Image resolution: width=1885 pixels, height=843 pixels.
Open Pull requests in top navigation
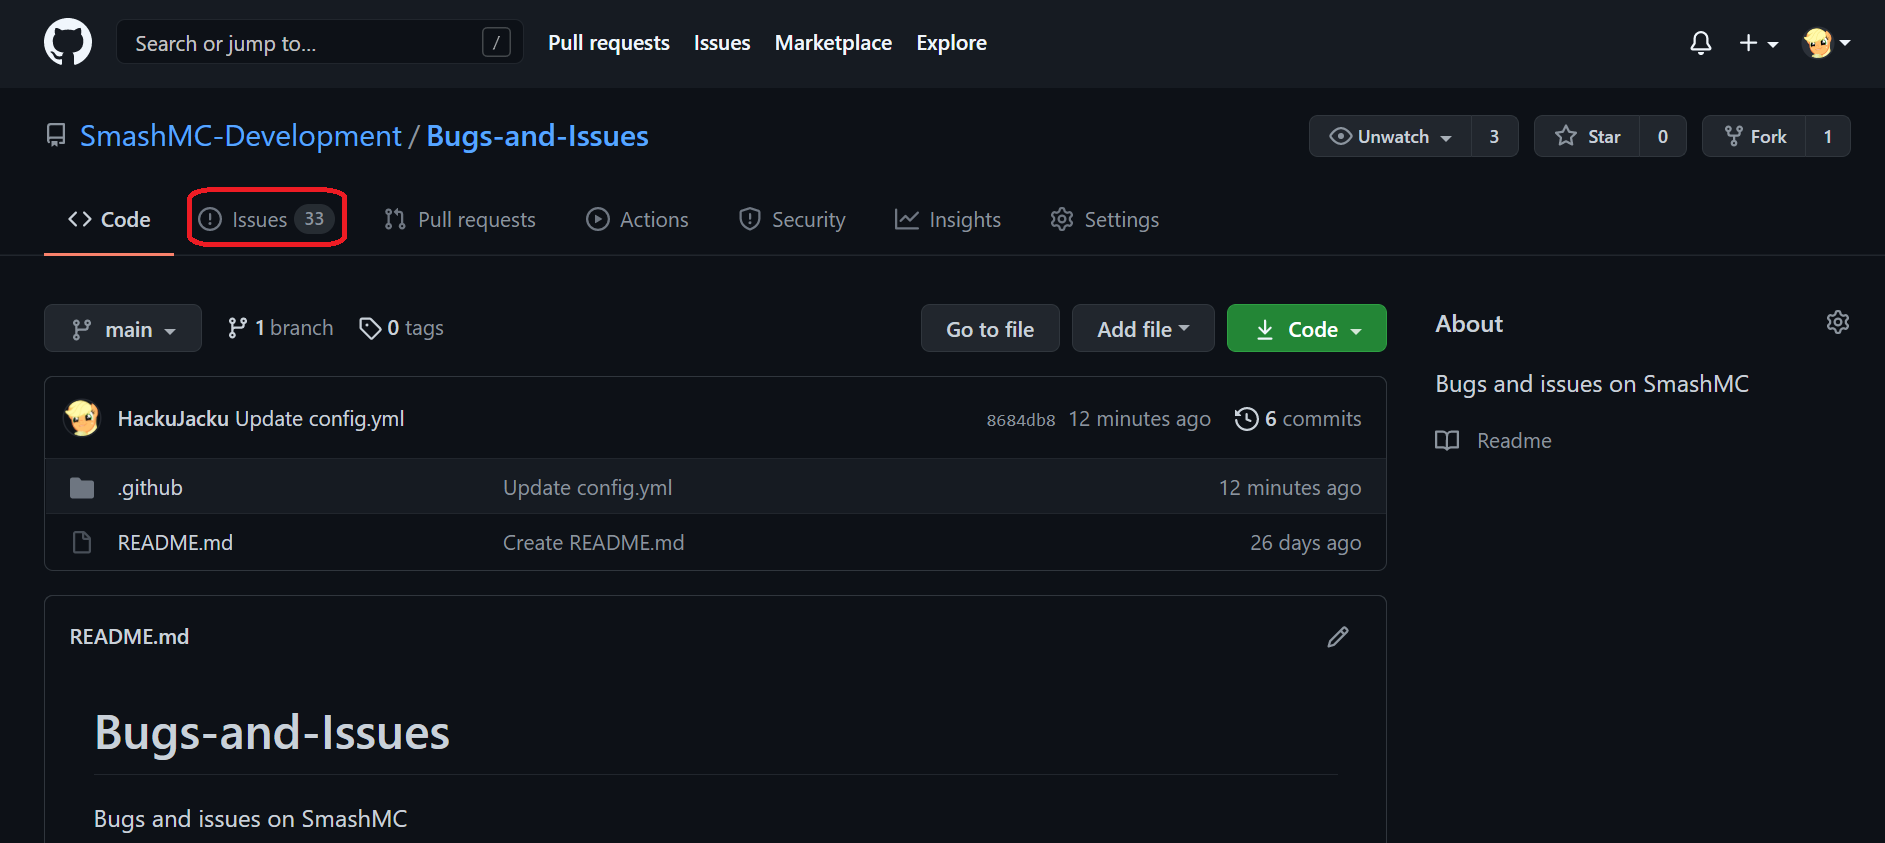(609, 43)
